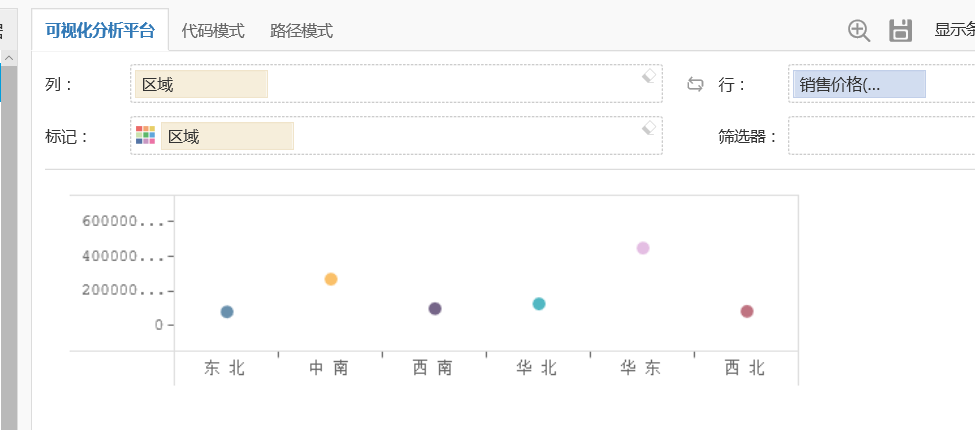
Task: Click the 中南 orange data point
Action: [331, 279]
